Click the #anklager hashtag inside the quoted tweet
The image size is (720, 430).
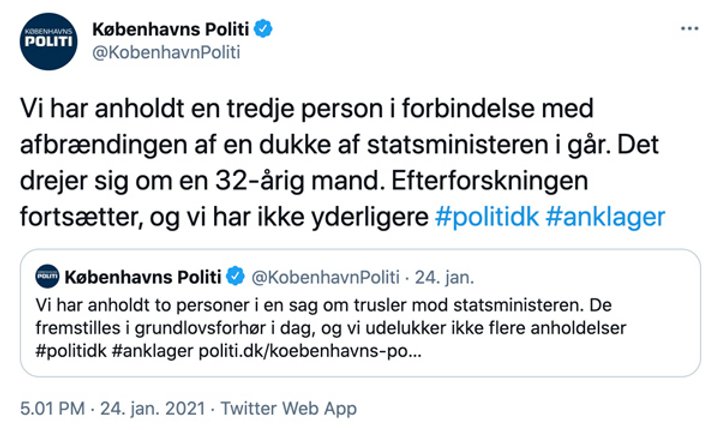(x=152, y=351)
